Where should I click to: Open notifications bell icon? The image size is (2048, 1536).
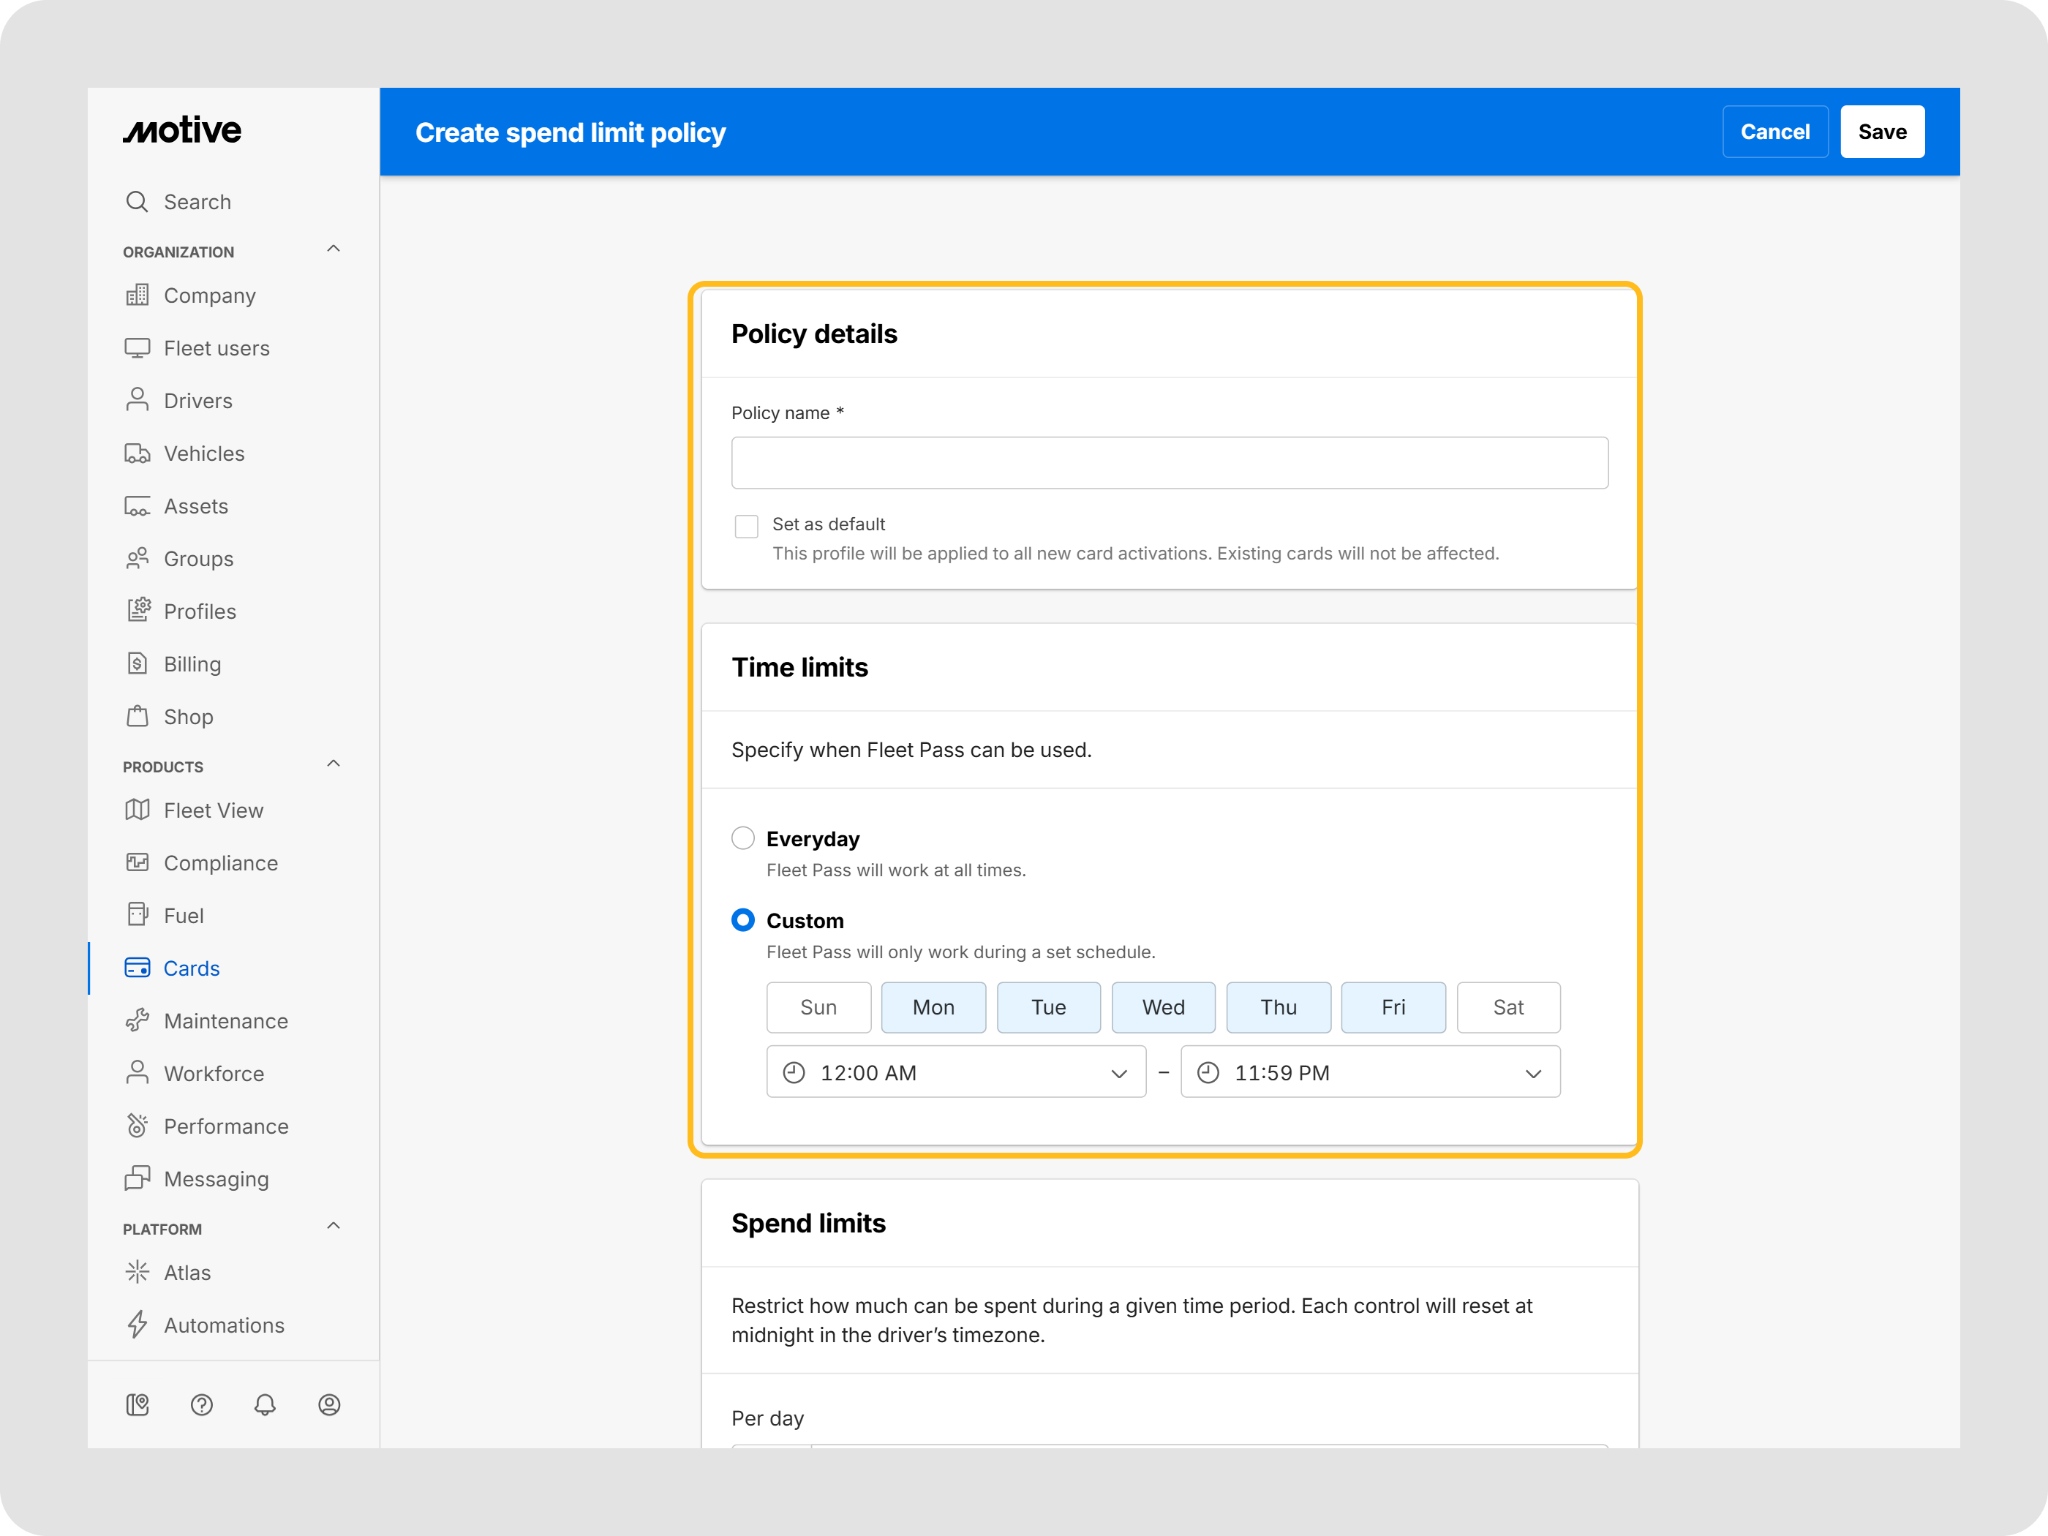pos(265,1405)
